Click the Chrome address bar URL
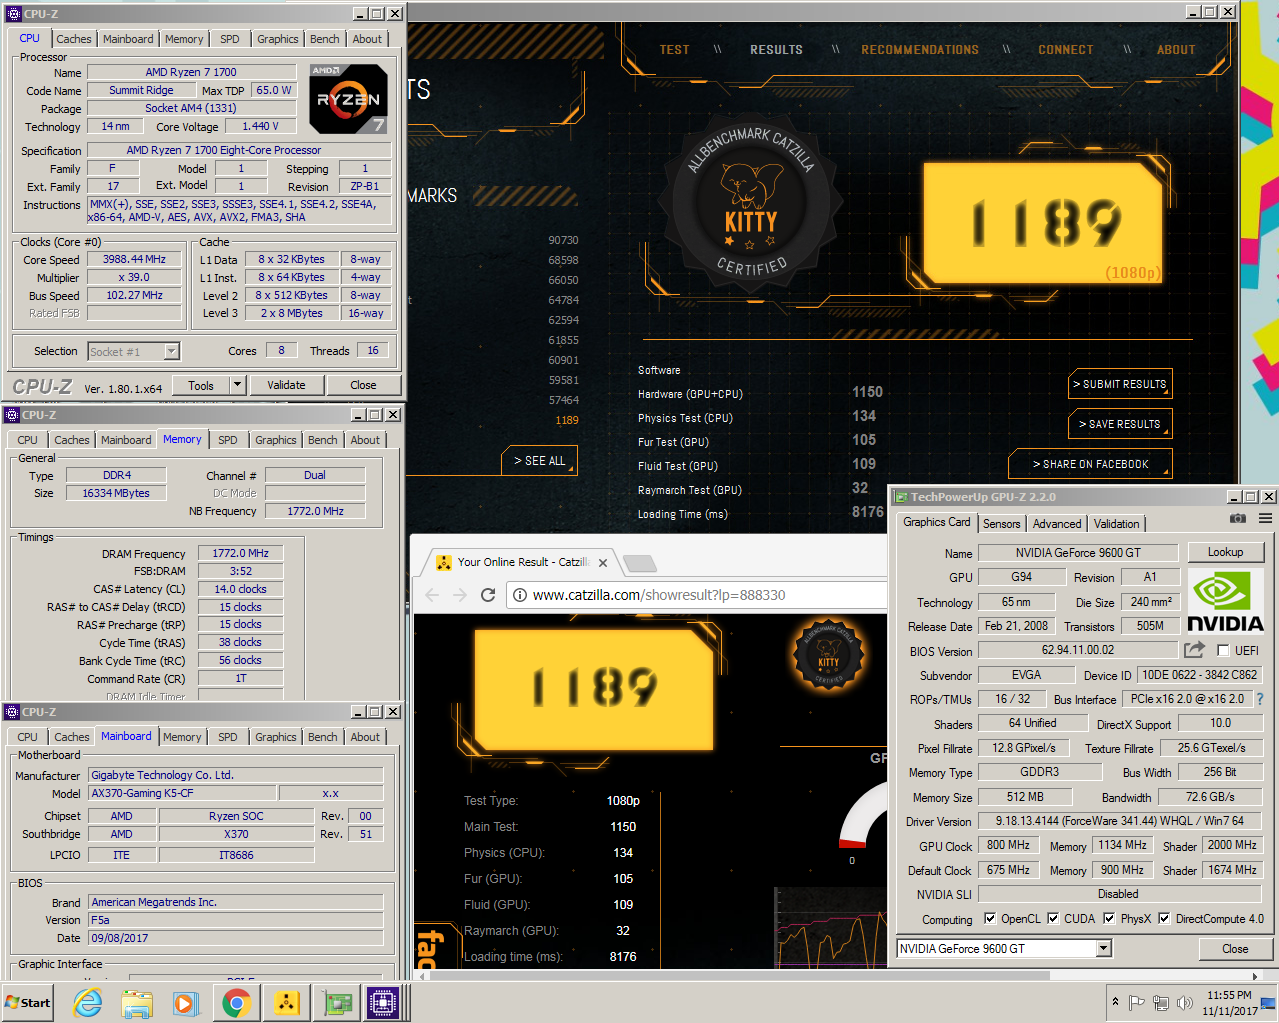 coord(659,595)
